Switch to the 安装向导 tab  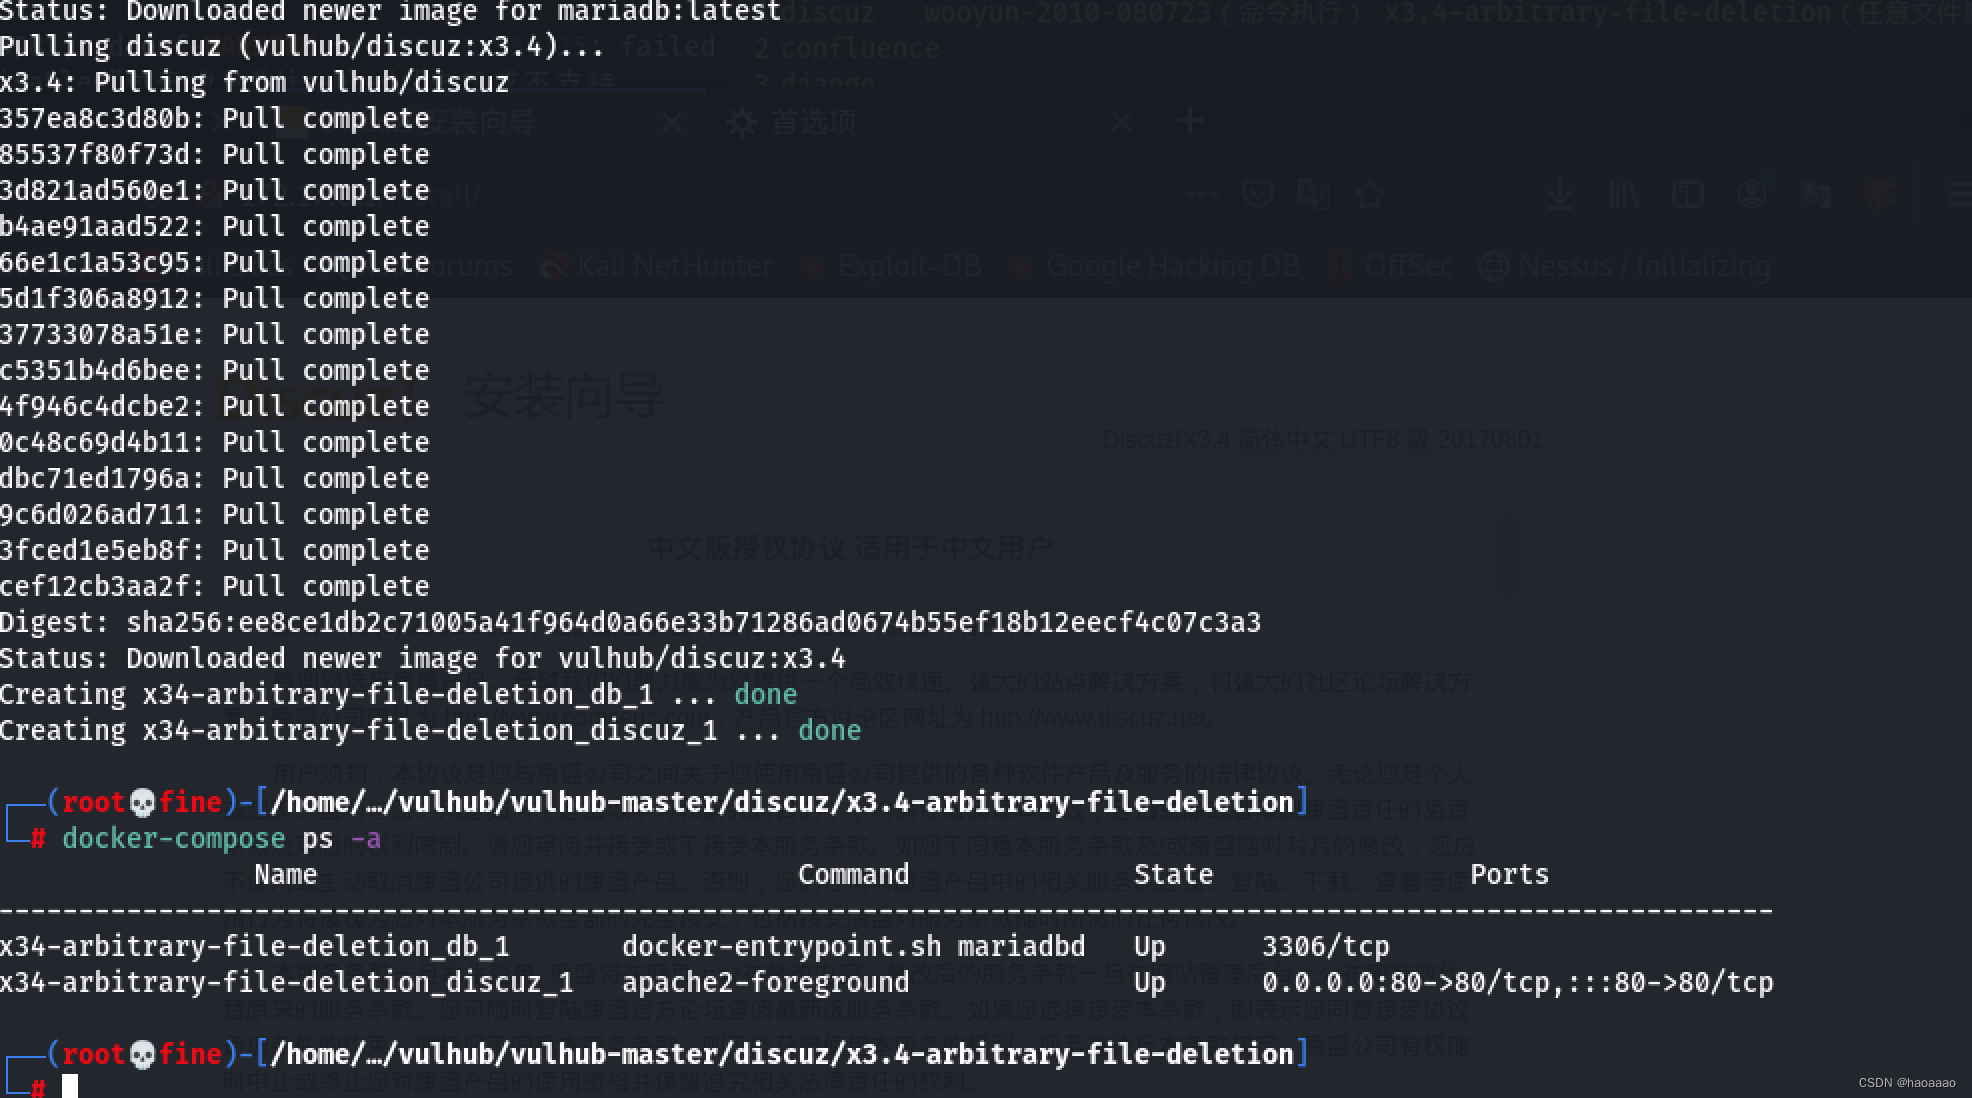pyautogui.click(x=480, y=122)
